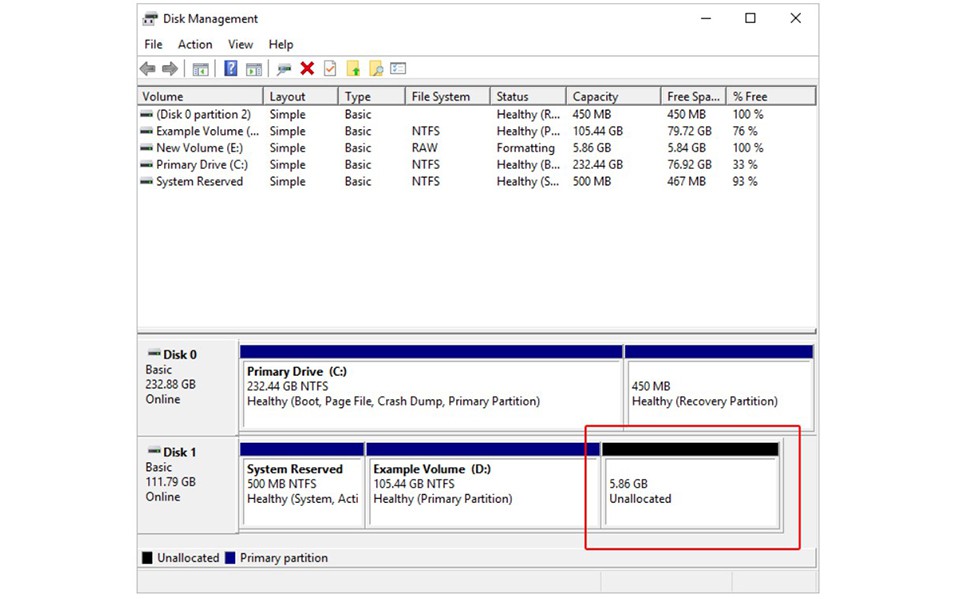The image size is (960, 599).
Task: Click the checkmark page properties icon
Action: pyautogui.click(x=330, y=69)
